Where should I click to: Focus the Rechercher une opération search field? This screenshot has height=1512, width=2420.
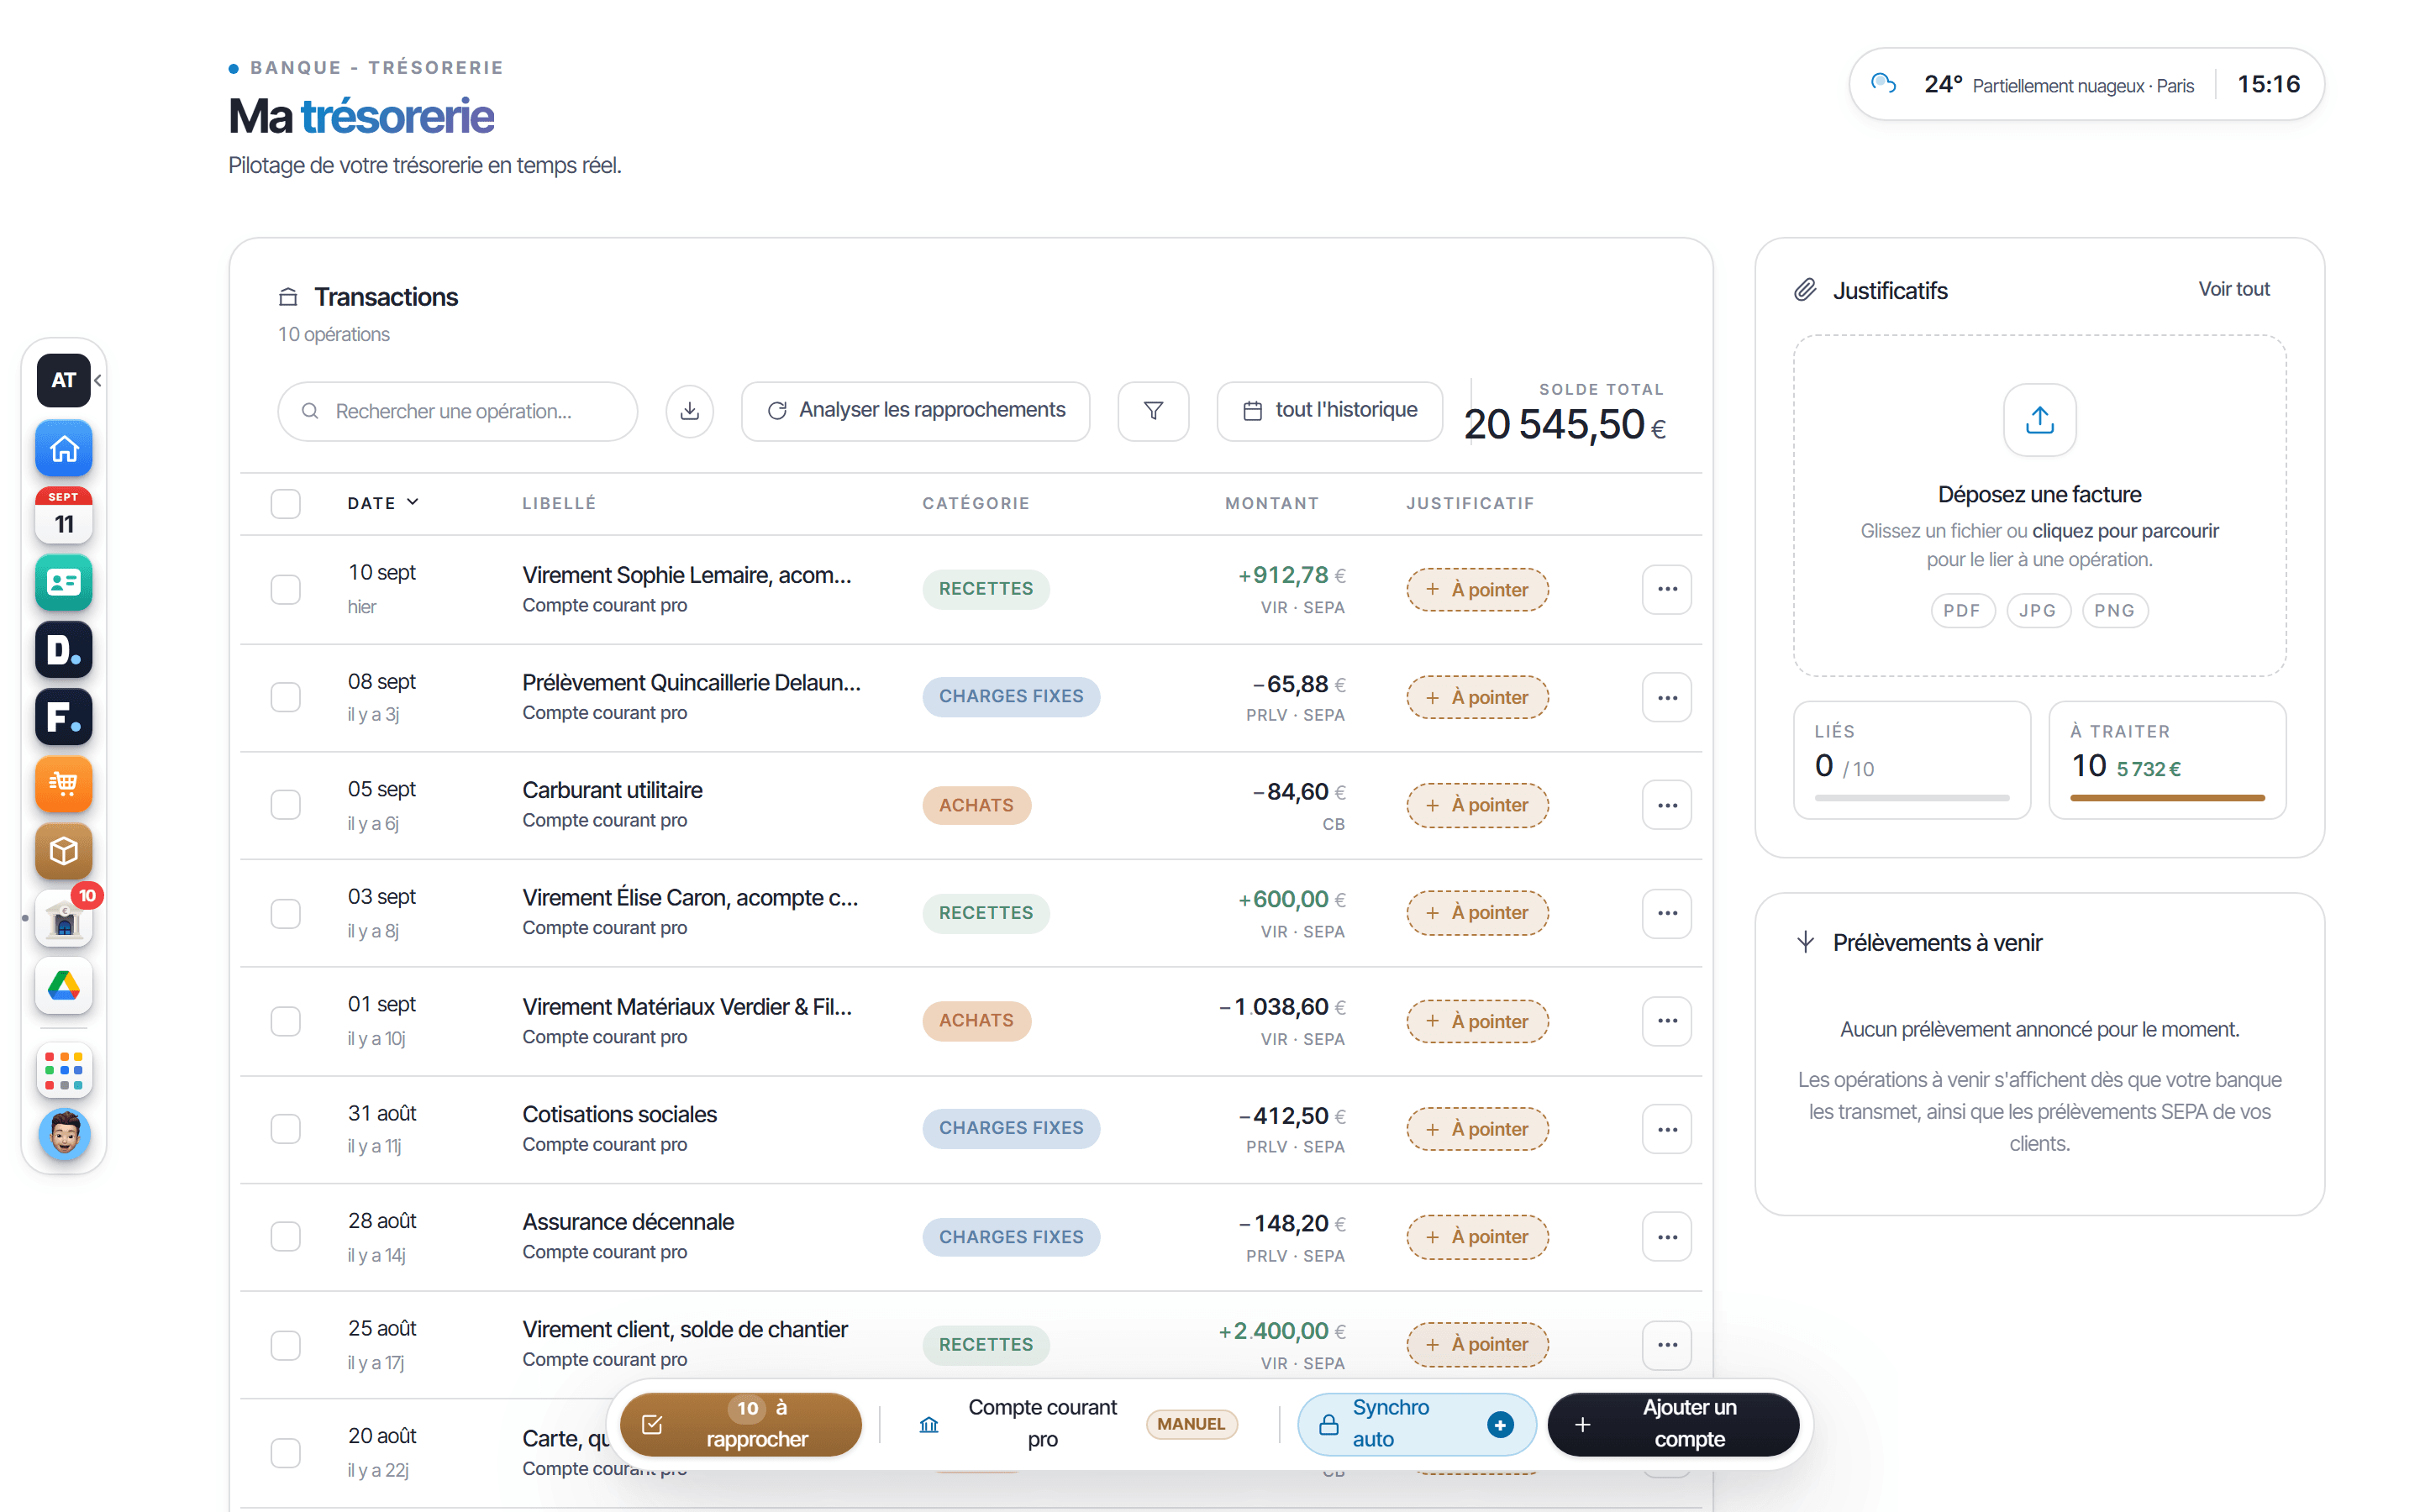point(457,411)
